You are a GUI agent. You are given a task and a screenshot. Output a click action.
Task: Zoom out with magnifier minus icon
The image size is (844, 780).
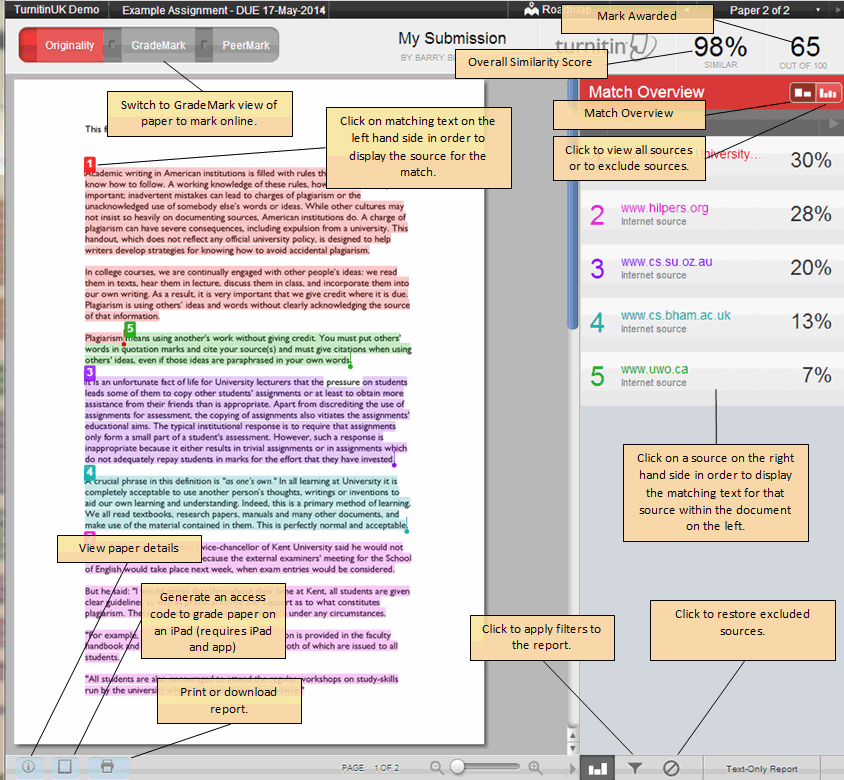[x=437, y=768]
